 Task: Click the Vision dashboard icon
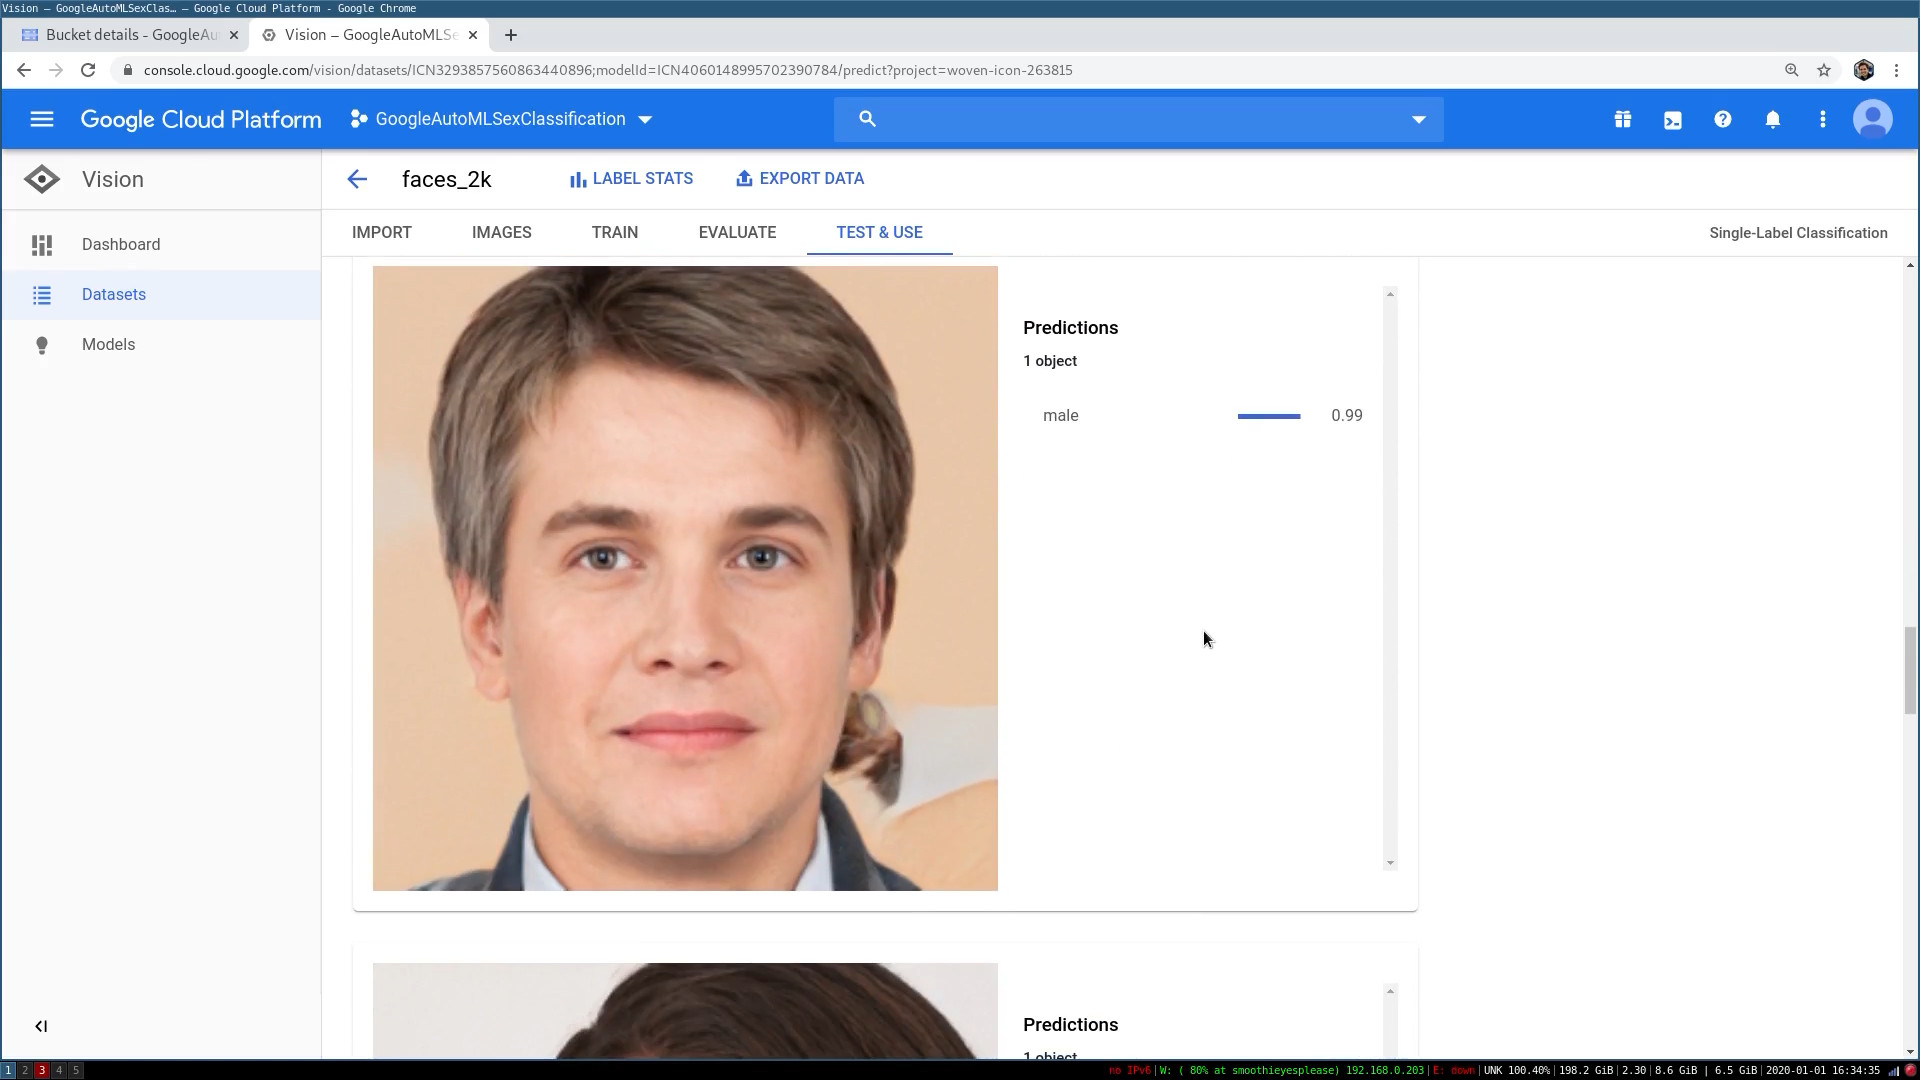(42, 244)
